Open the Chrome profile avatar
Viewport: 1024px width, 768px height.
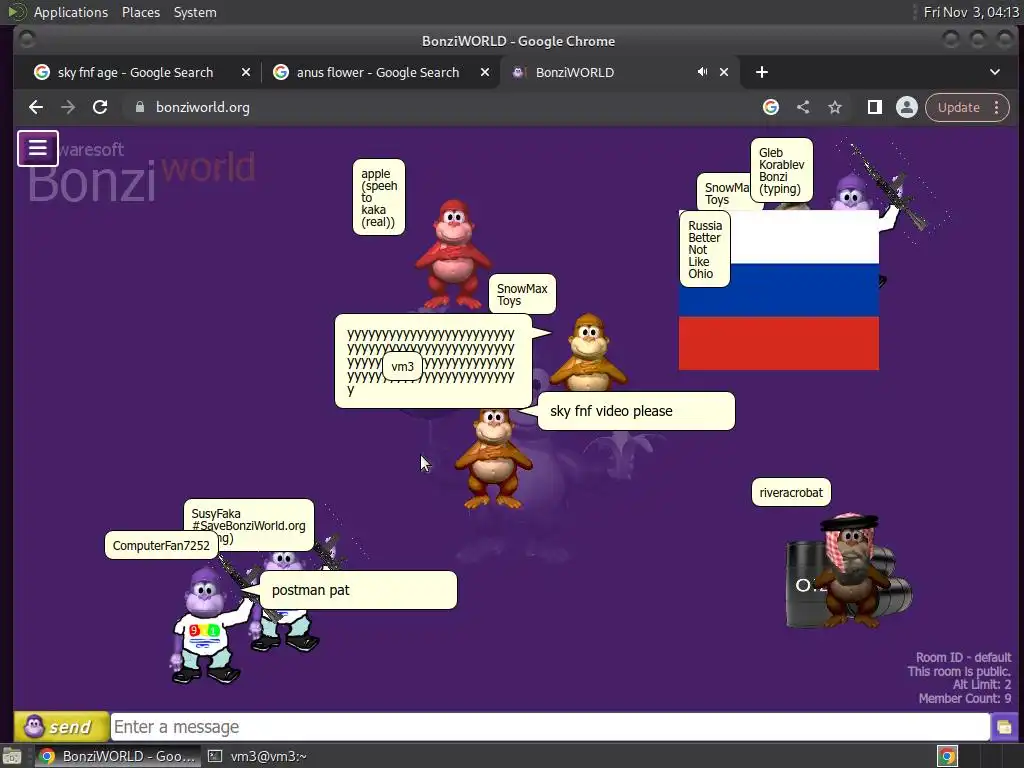[906, 107]
